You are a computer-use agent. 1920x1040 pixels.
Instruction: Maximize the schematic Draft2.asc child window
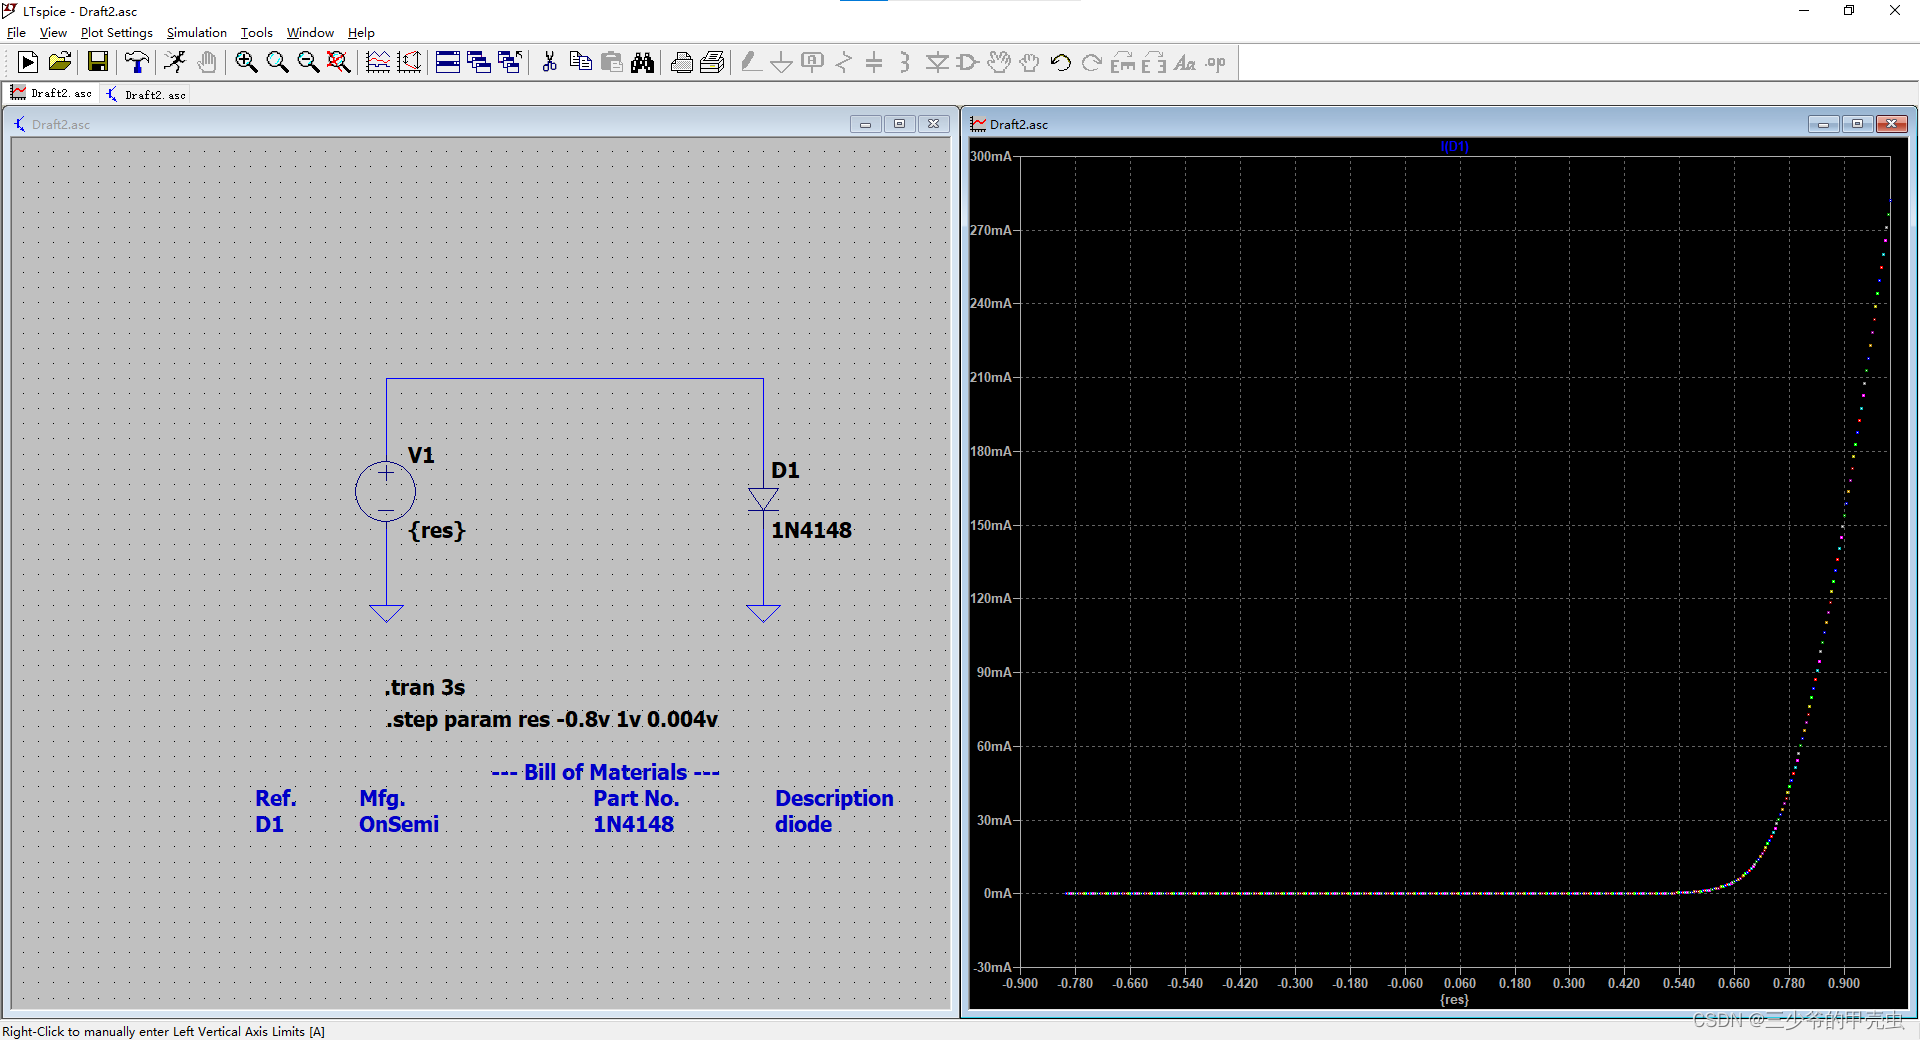pos(899,124)
